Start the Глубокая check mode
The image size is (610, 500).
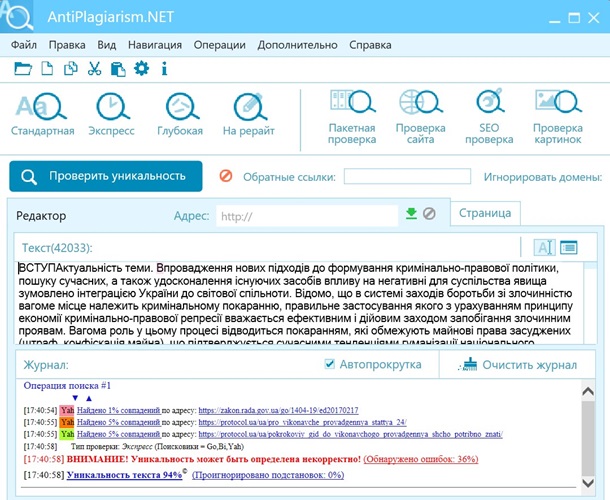coord(180,114)
